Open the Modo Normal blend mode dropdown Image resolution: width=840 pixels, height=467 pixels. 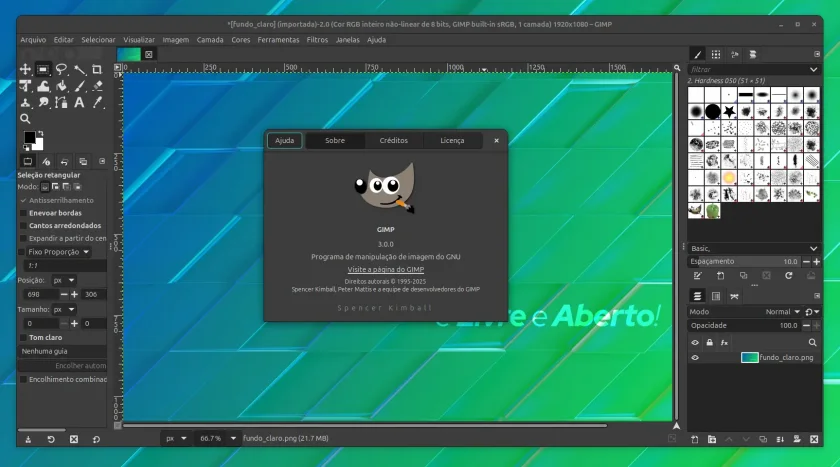coord(782,312)
